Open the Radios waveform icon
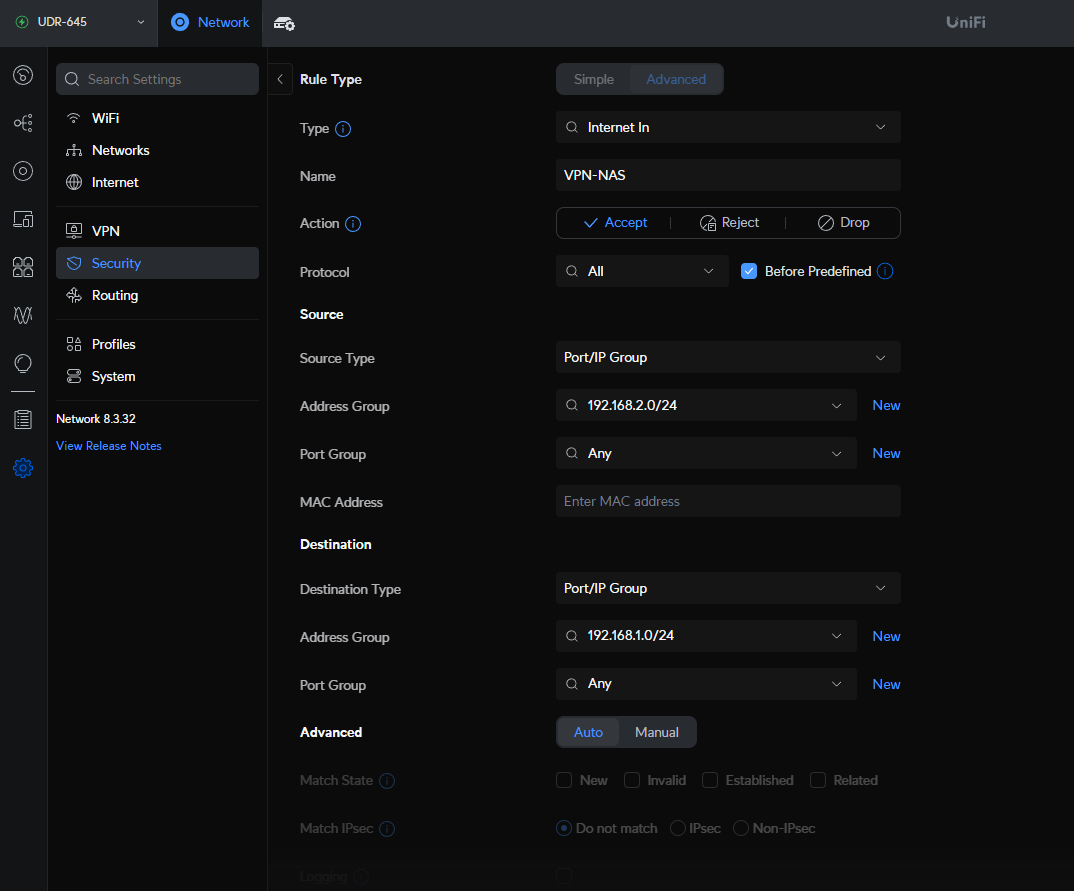1074x891 pixels. click(x=23, y=315)
